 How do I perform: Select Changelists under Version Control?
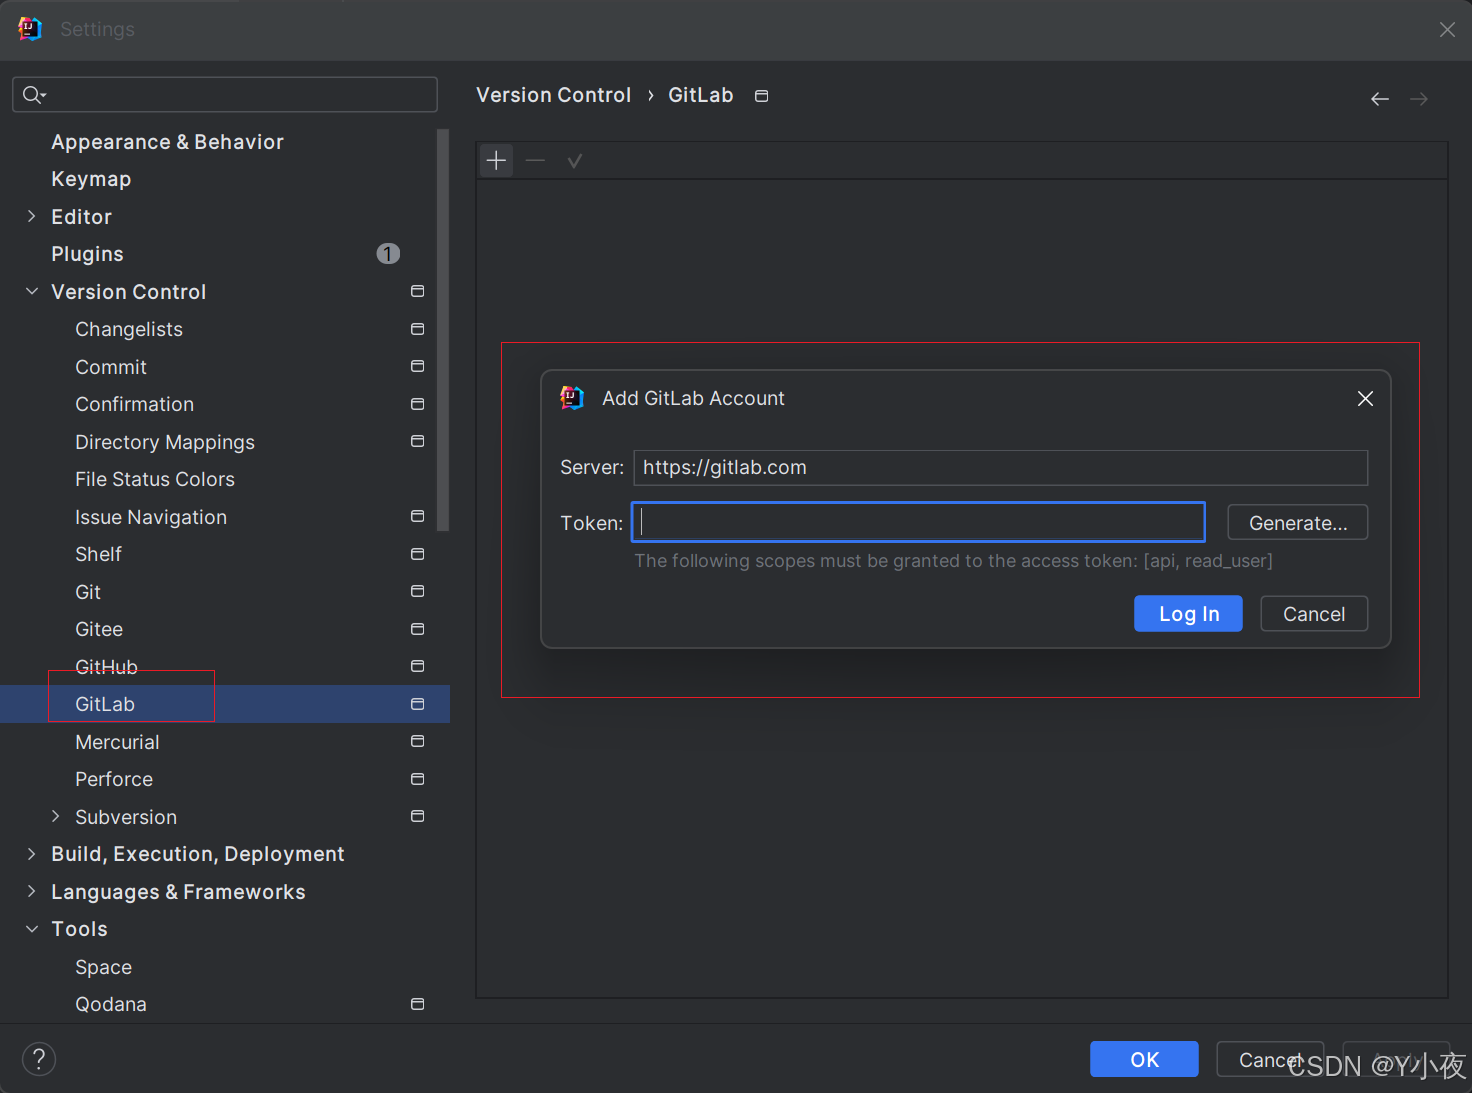[129, 329]
